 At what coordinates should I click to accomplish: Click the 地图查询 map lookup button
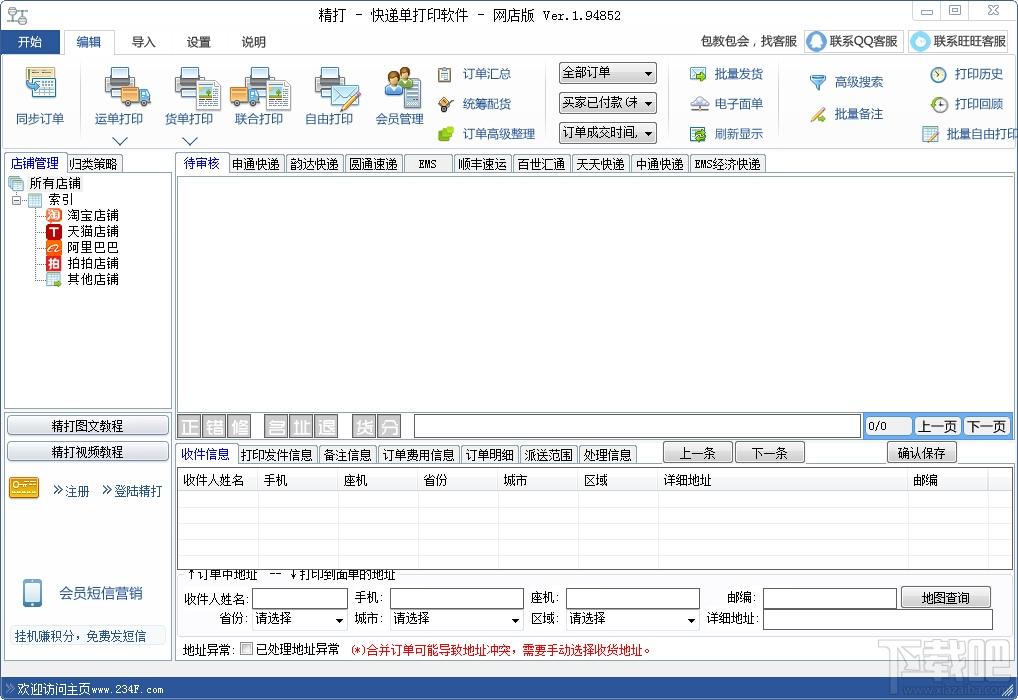pos(945,598)
